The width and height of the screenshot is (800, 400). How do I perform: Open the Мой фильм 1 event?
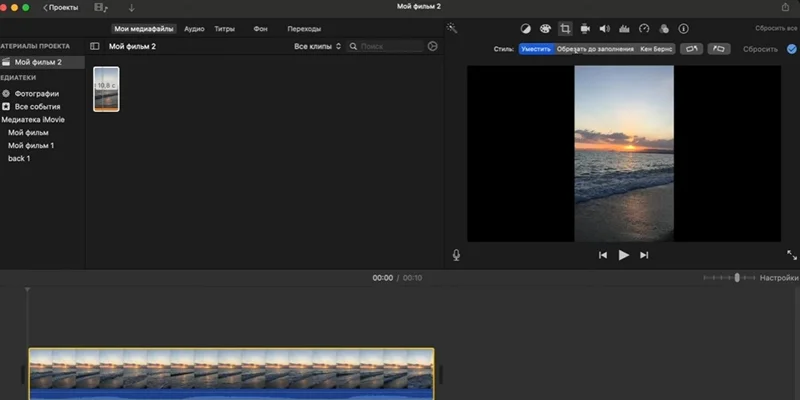[31, 145]
